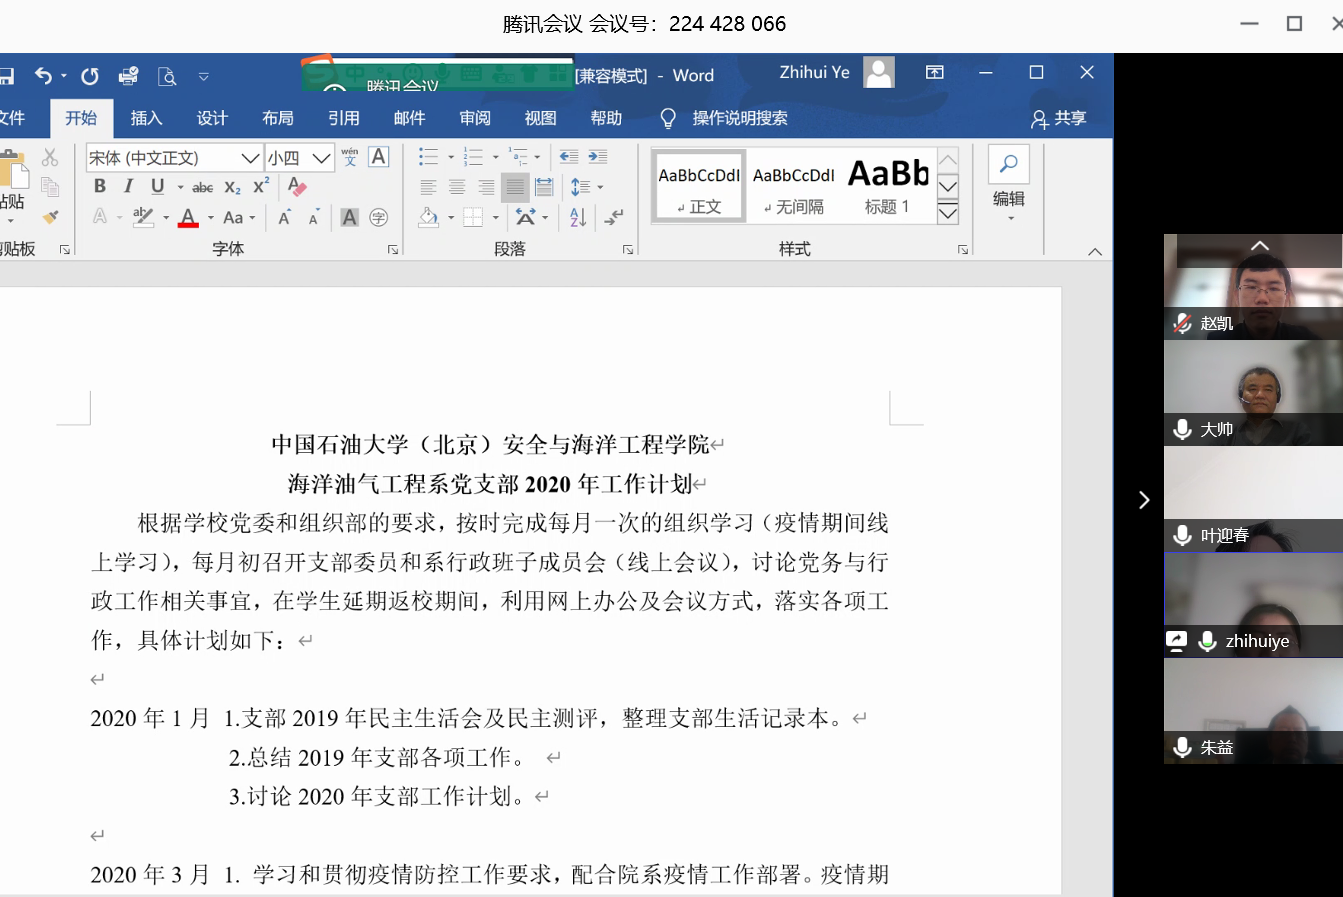Apply italic formatting
Screen dimensions: 1343x897
(x=127, y=187)
